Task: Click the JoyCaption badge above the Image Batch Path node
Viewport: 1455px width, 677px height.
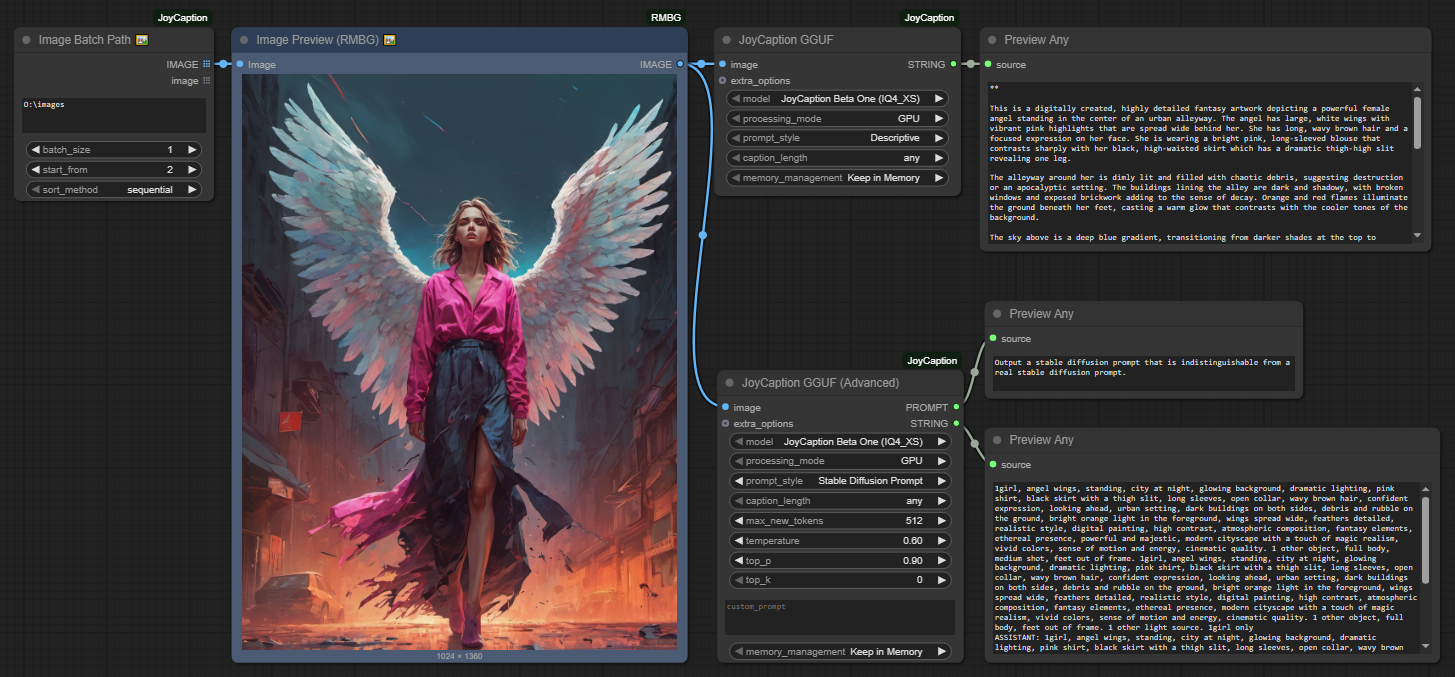Action: (x=182, y=18)
